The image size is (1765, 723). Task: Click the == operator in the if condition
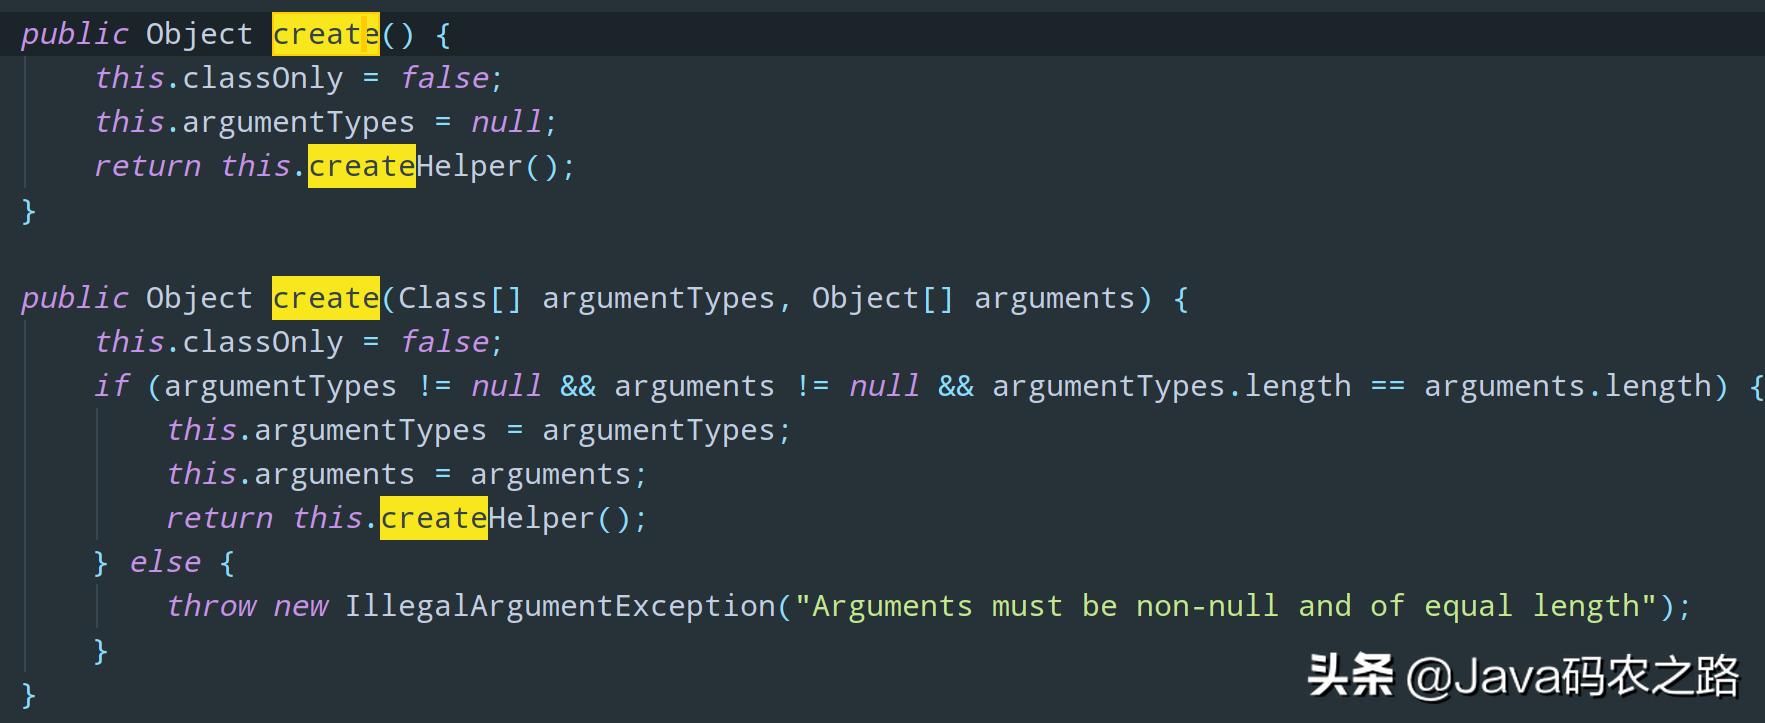(1387, 387)
